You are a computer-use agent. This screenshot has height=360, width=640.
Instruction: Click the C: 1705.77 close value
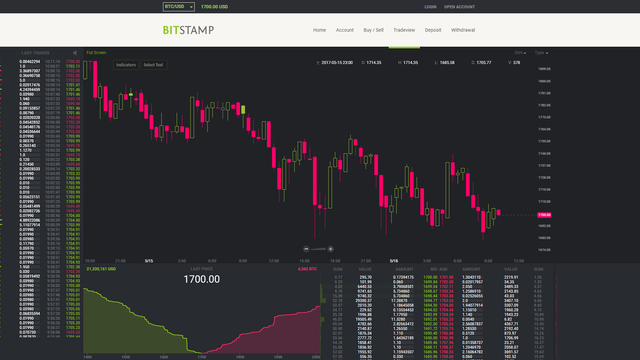(x=481, y=63)
